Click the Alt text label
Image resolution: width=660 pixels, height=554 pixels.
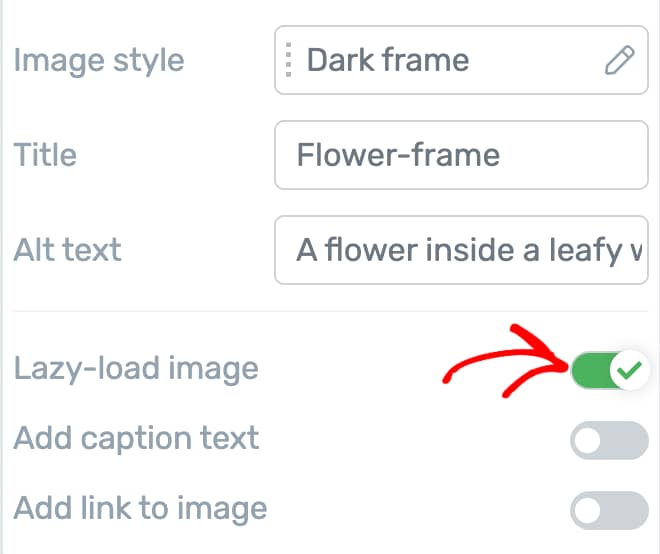67,250
